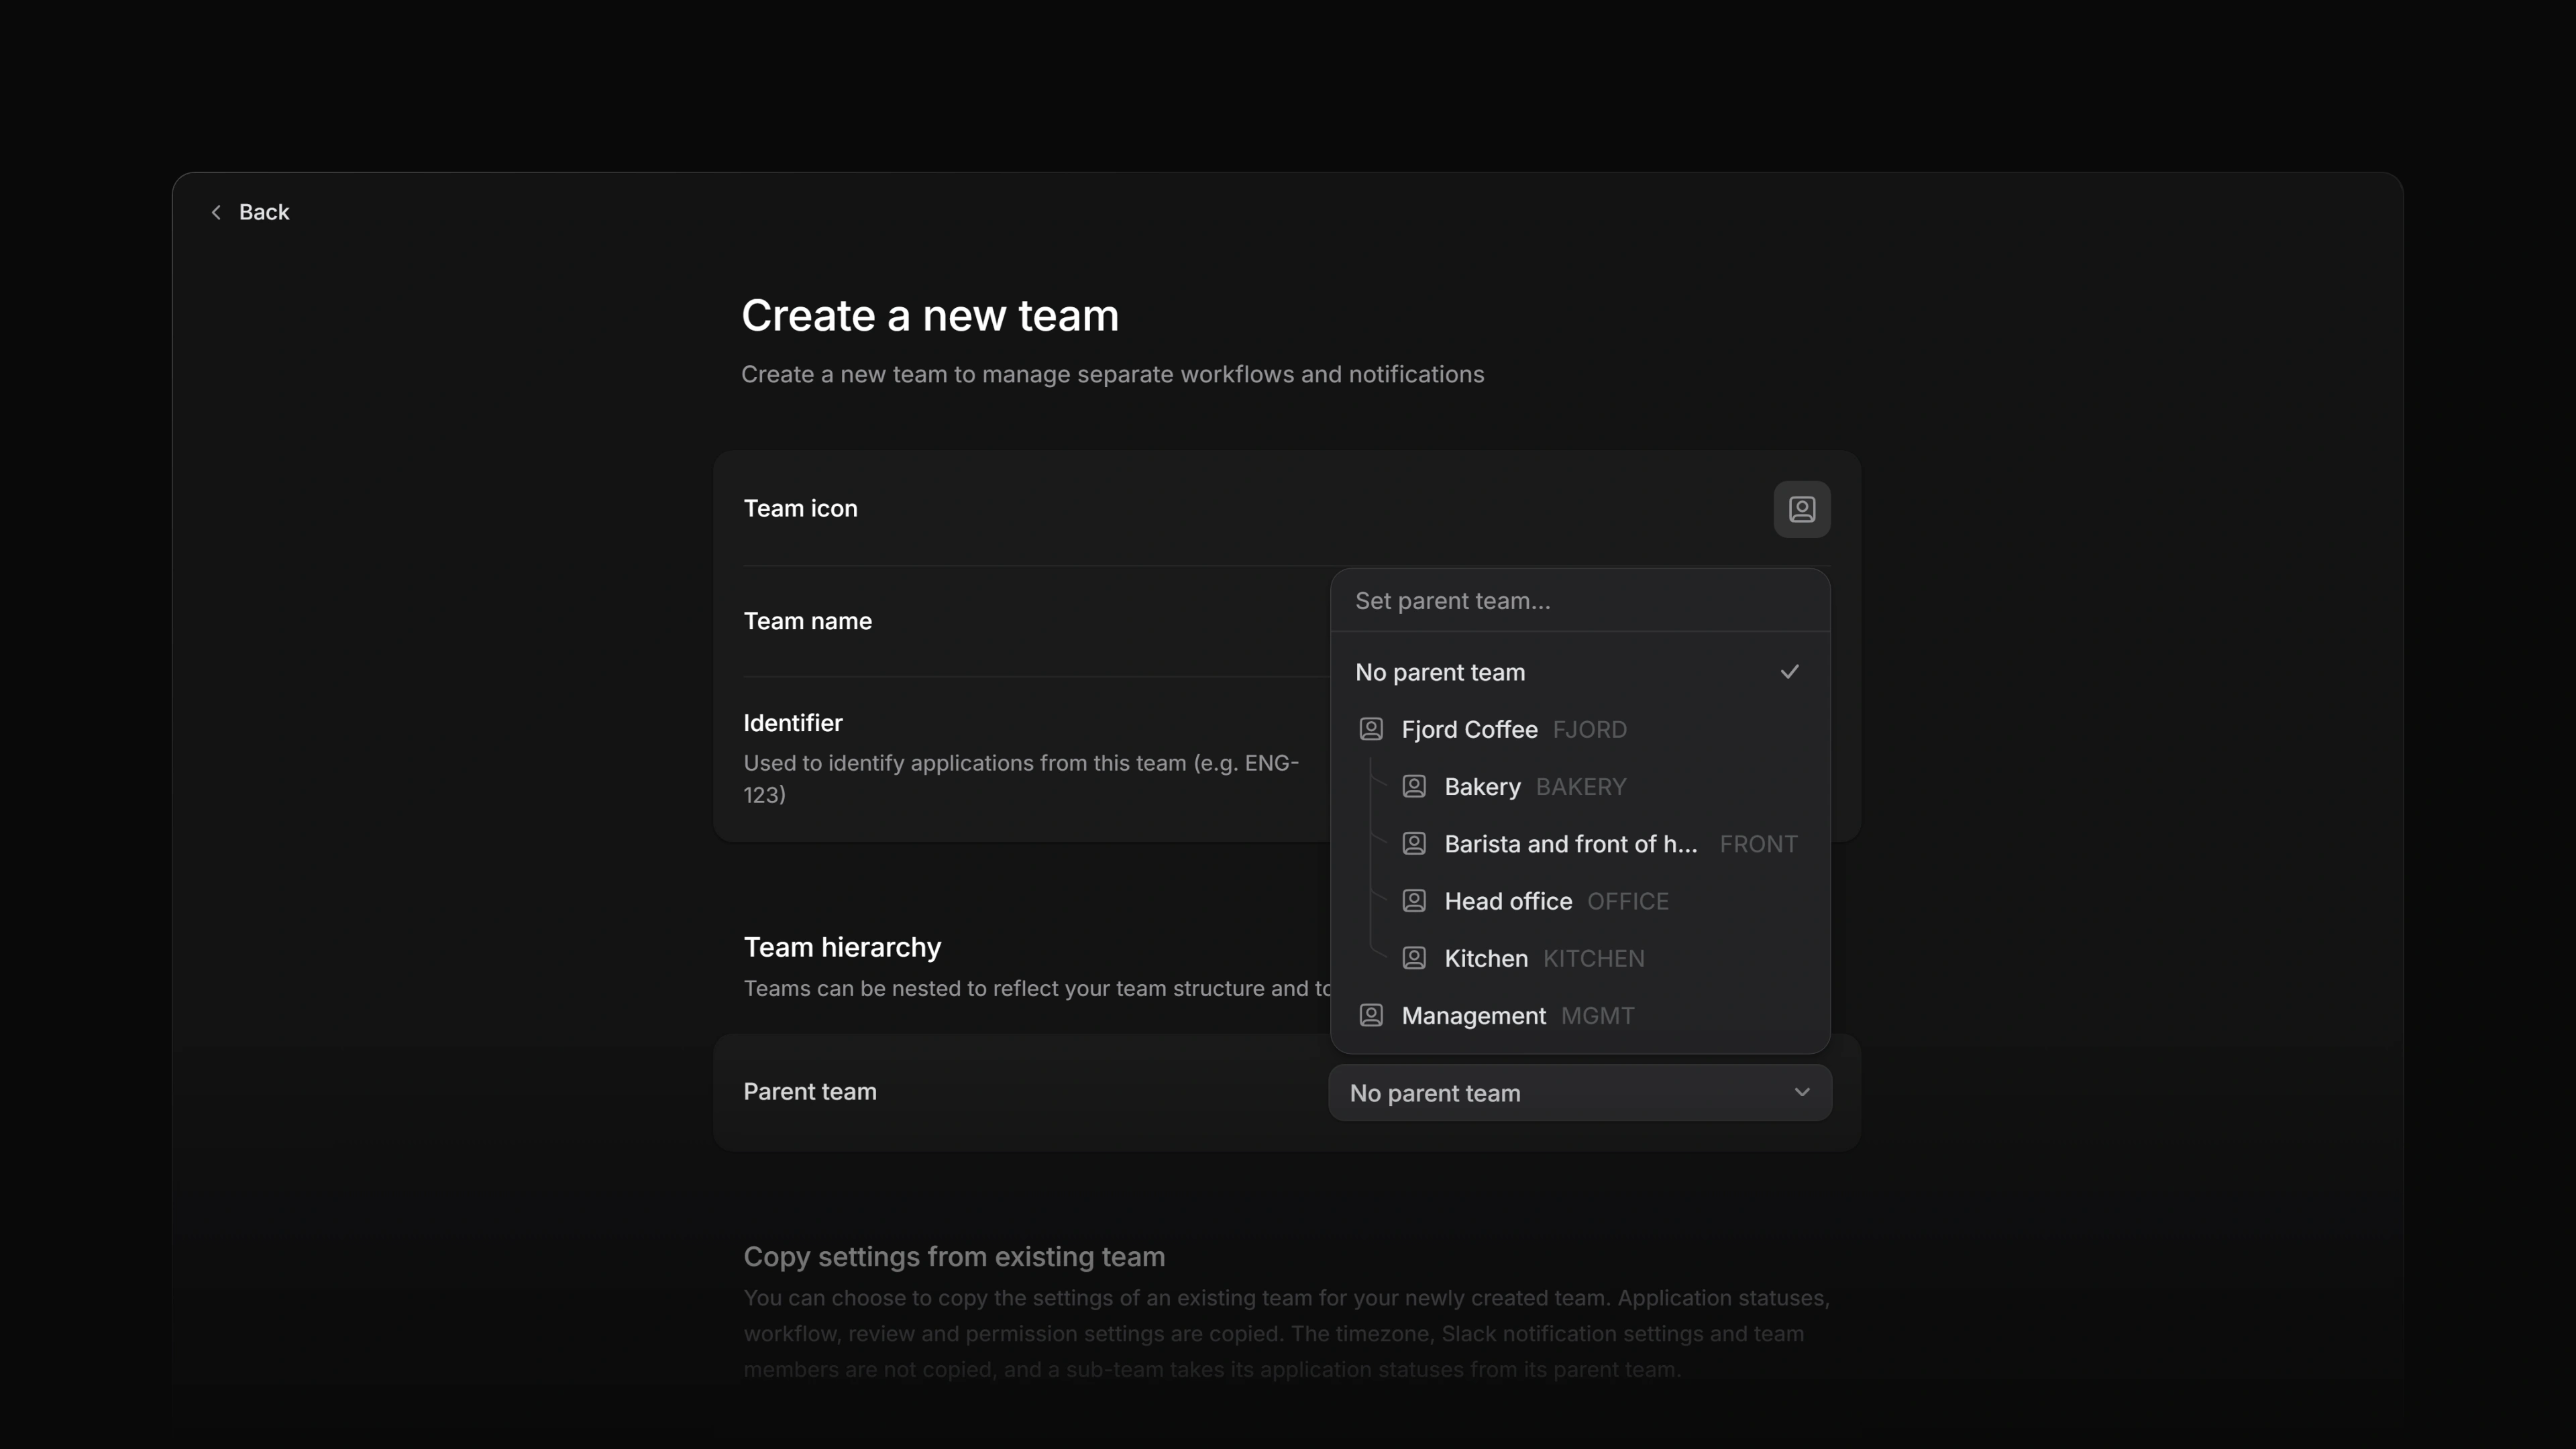Click the Team hierarchy heading
This screenshot has height=1449, width=2576.
pos(842,947)
